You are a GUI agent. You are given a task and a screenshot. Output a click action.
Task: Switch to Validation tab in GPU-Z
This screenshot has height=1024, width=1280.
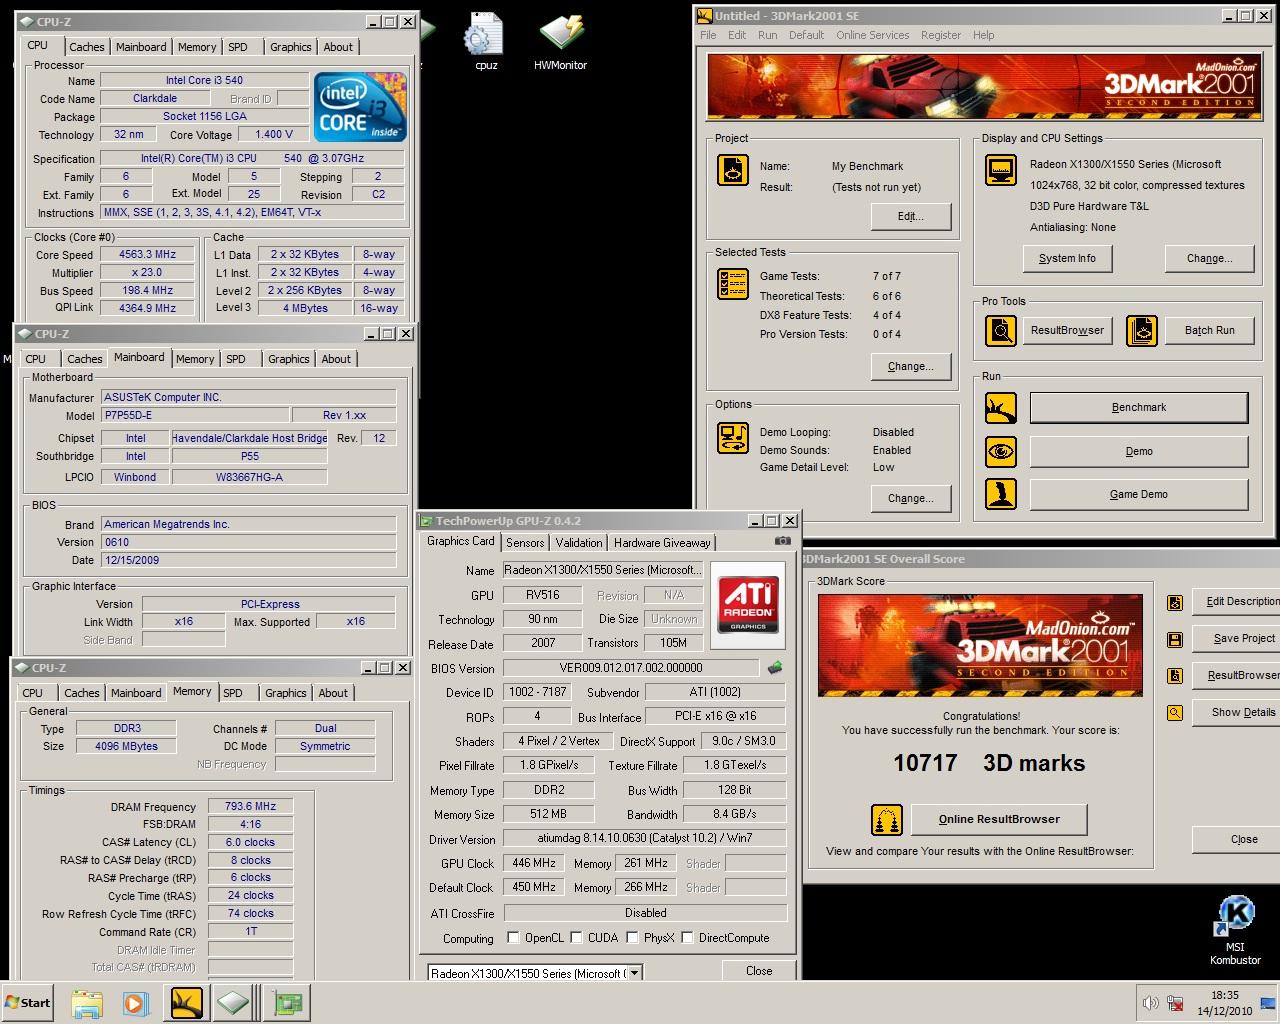pos(579,543)
